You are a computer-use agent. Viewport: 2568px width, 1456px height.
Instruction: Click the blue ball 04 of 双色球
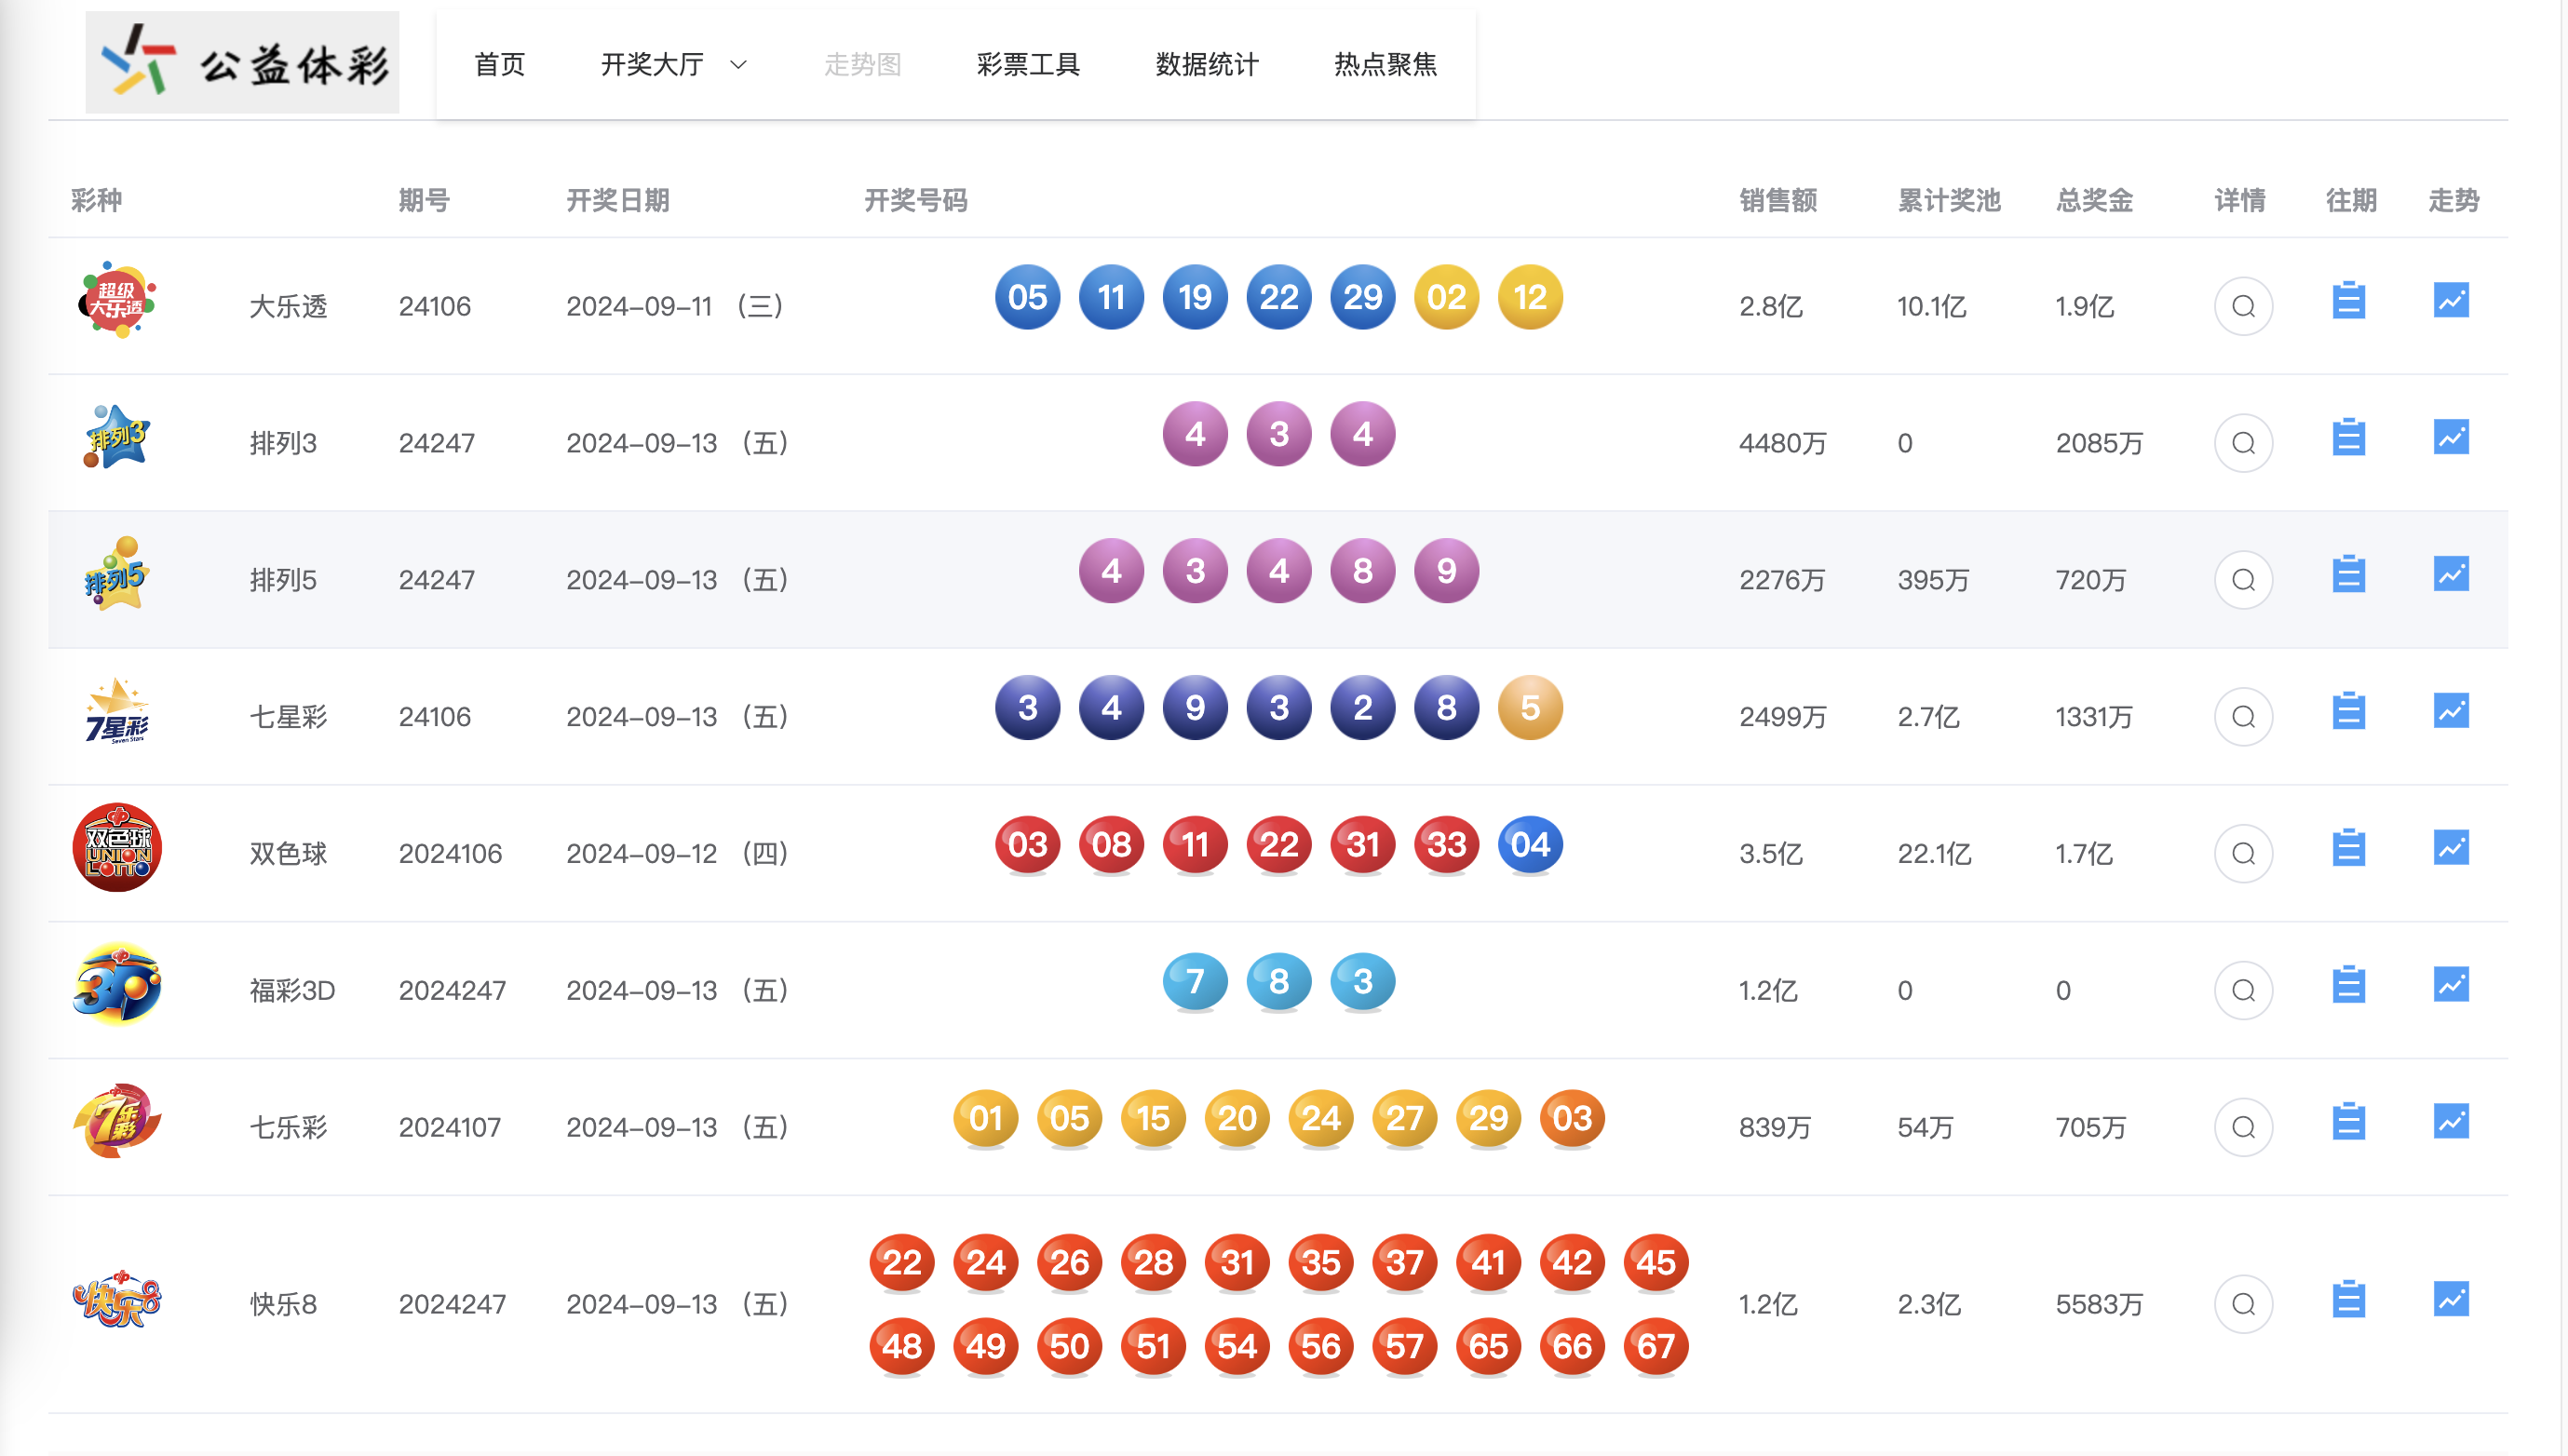[1530, 845]
